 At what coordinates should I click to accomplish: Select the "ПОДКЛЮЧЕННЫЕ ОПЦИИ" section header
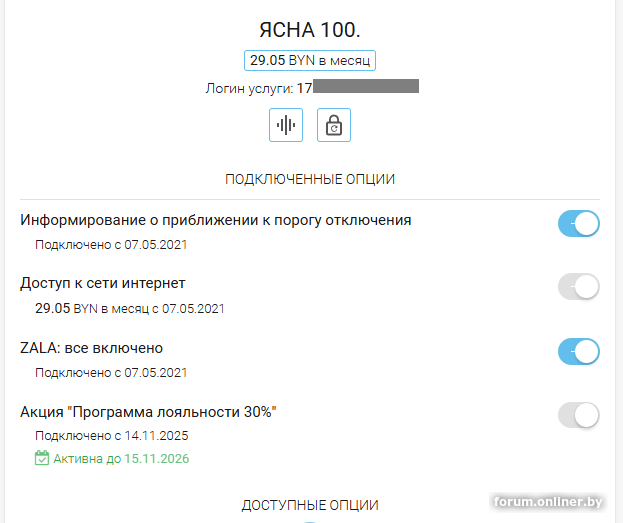click(310, 179)
